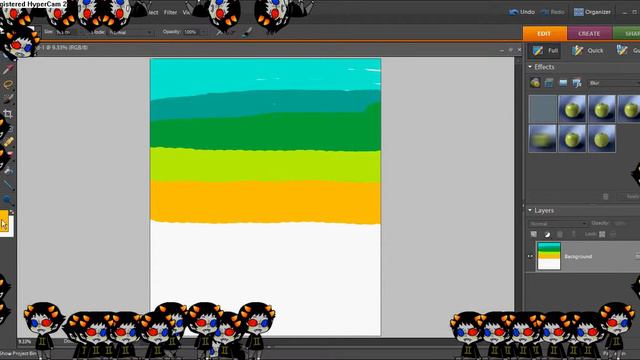The height and width of the screenshot is (360, 640).
Task: Open additional brush options icon
Action: pyautogui.click(x=246, y=33)
